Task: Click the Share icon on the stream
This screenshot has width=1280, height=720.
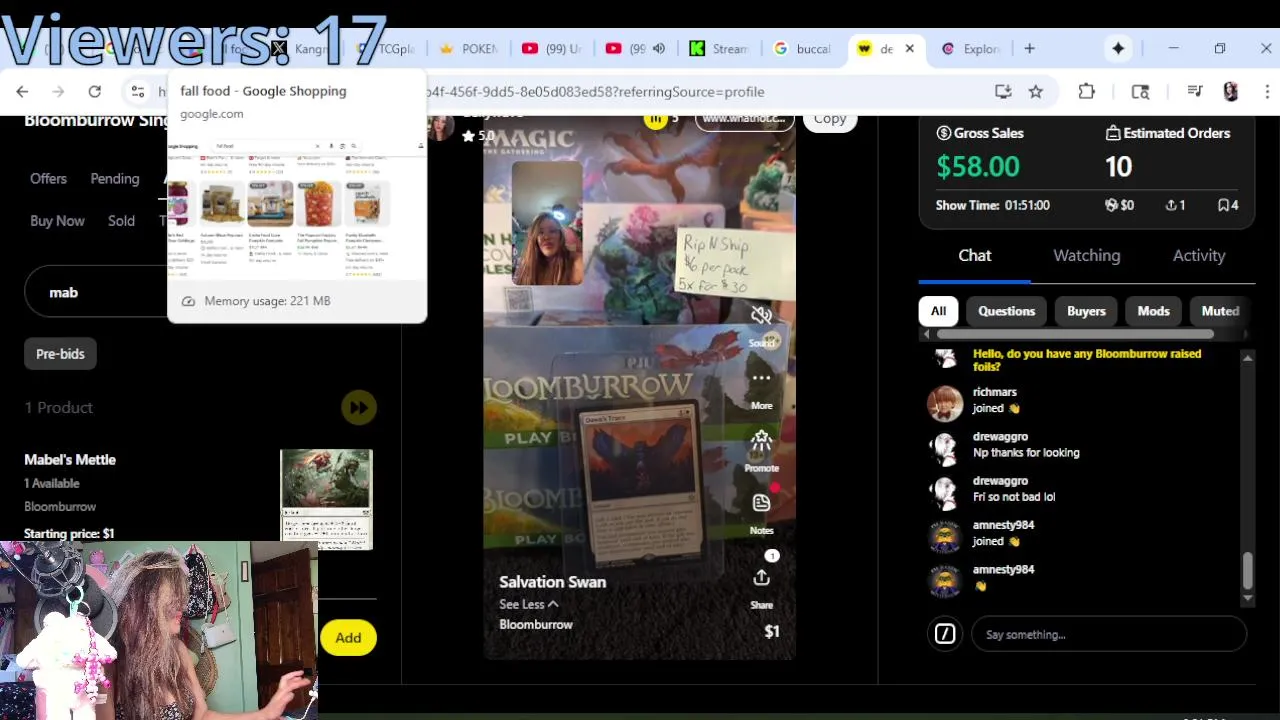Action: click(762, 578)
